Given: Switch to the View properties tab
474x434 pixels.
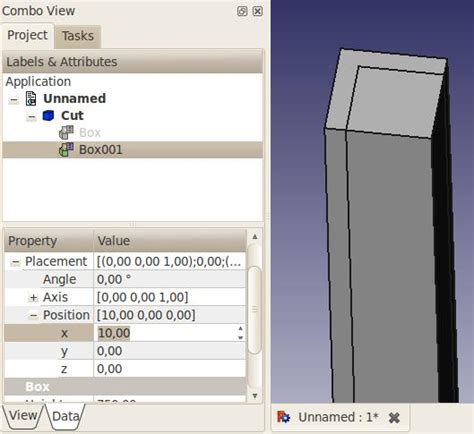Looking at the screenshot, I should click(23, 416).
